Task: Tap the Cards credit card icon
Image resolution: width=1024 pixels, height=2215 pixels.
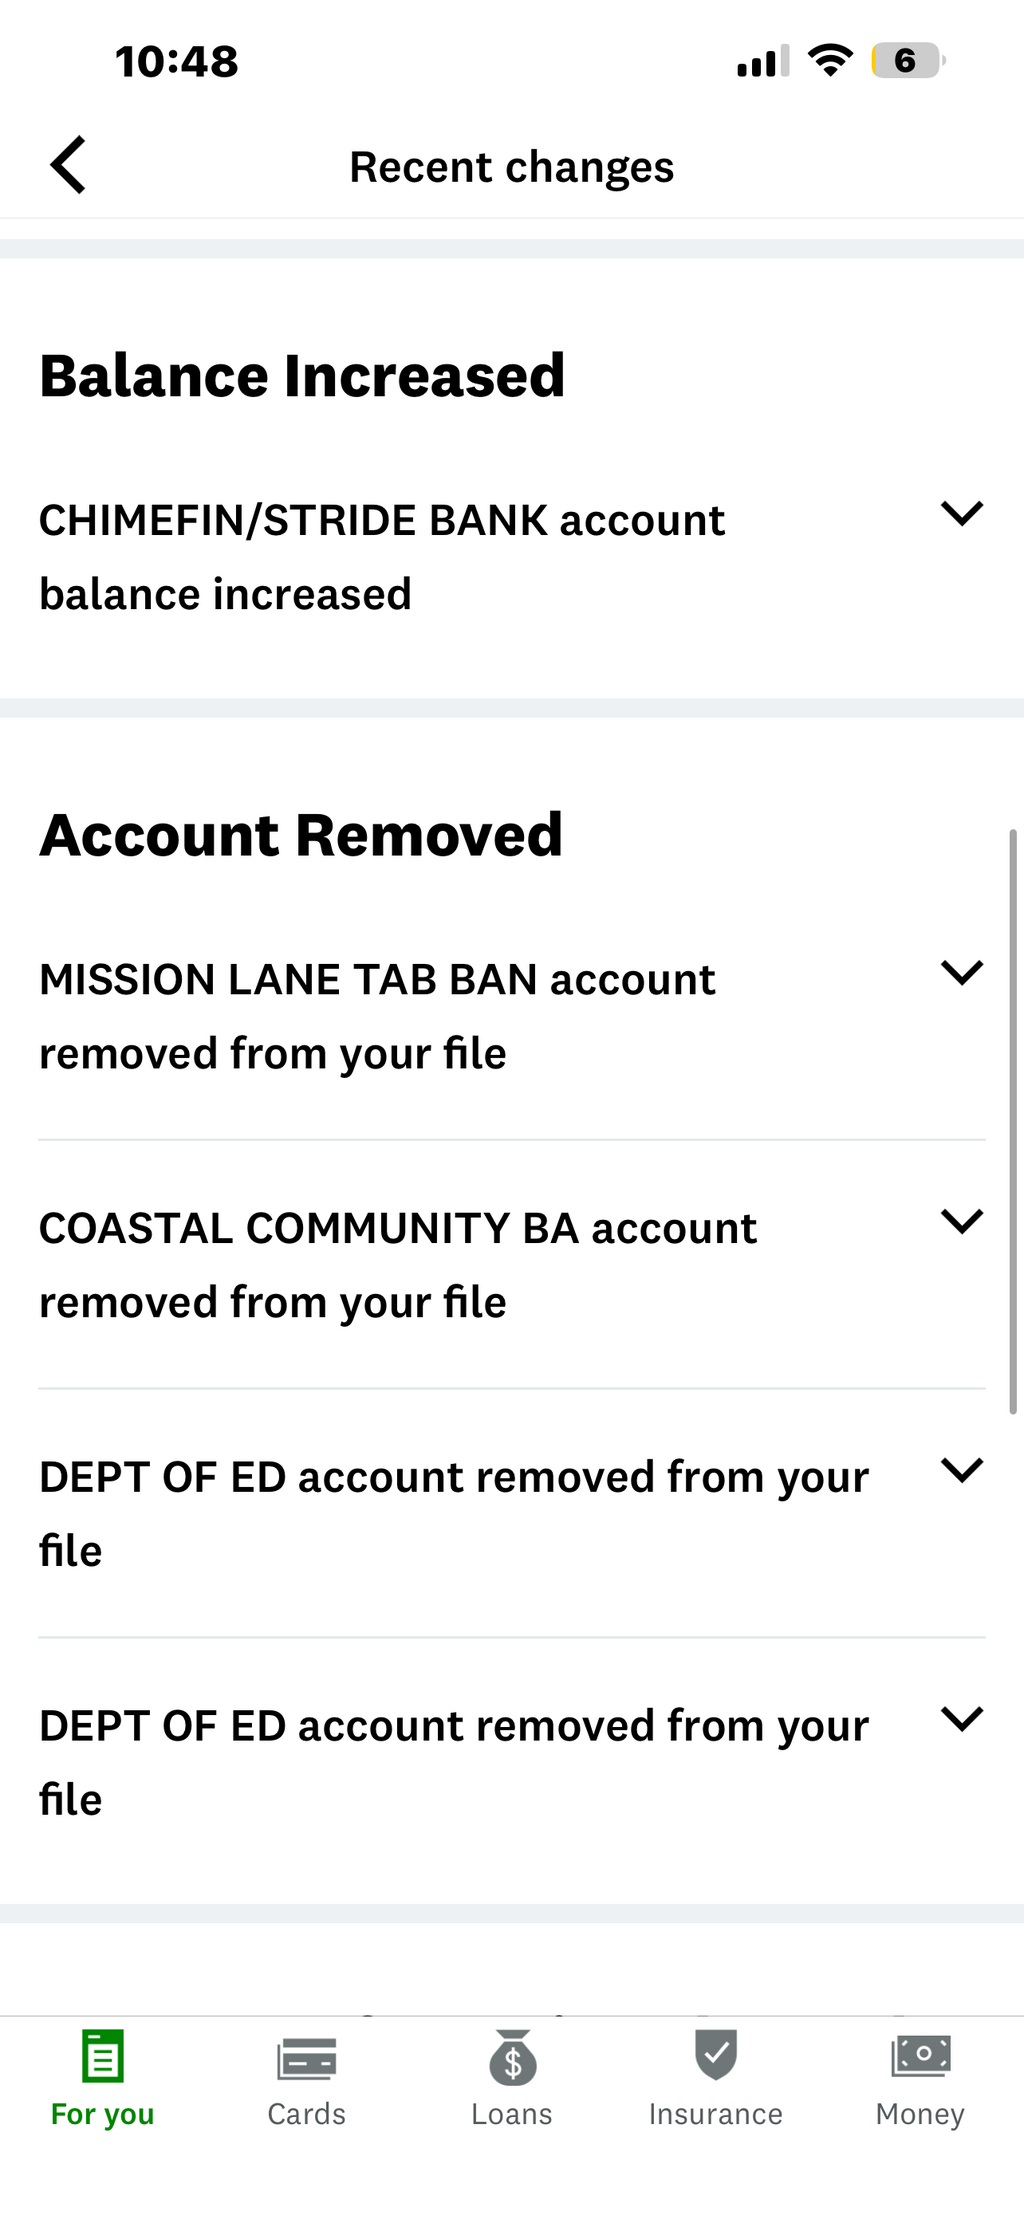Action: (307, 2058)
